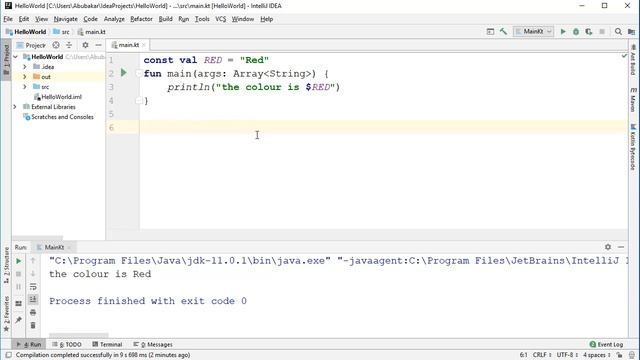Viewport: 640px width, 360px height.
Task: Run main function from the gutter play icon
Action: (x=124, y=73)
